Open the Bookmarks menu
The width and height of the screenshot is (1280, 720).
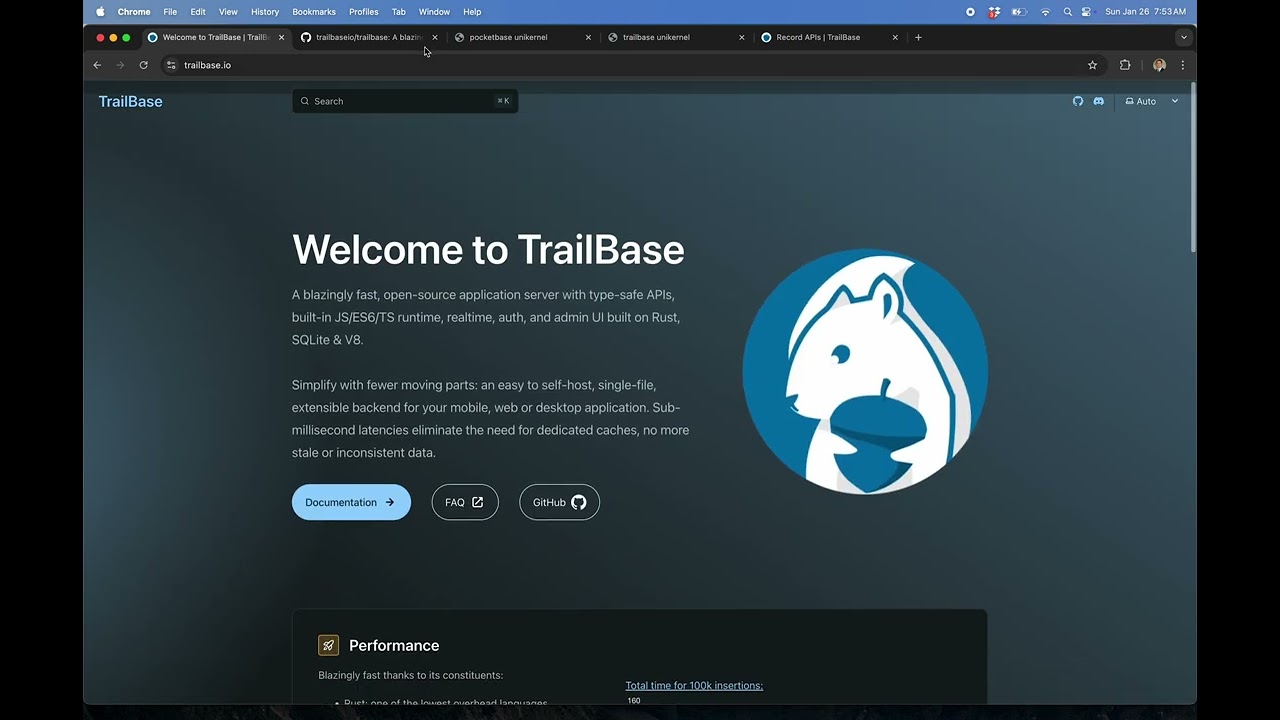click(314, 12)
